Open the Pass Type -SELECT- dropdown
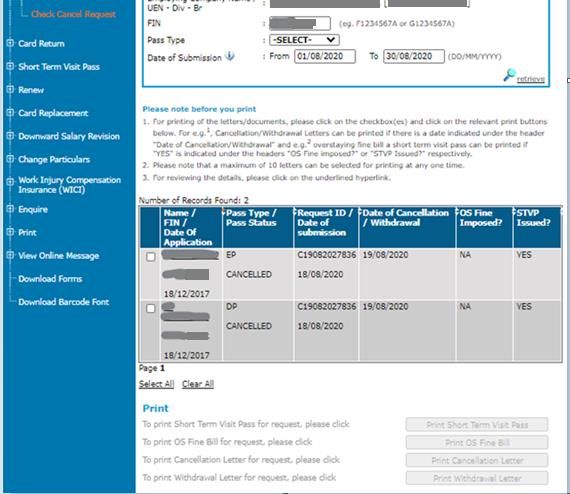Viewport: 570px width, 494px height. click(304, 40)
